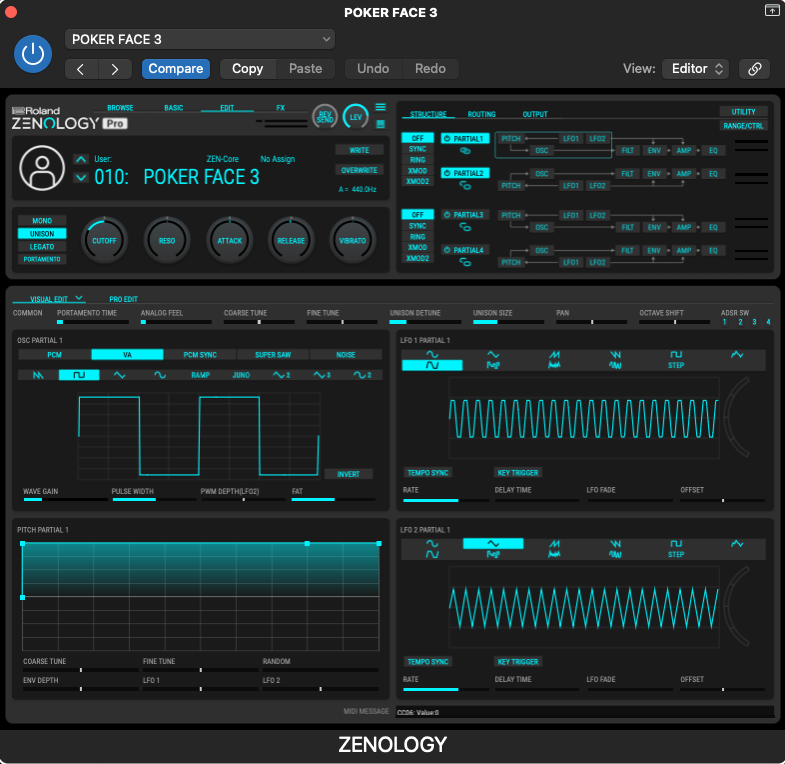Image resolution: width=785 pixels, height=764 pixels.
Task: Open the FX tab
Action: tap(280, 108)
